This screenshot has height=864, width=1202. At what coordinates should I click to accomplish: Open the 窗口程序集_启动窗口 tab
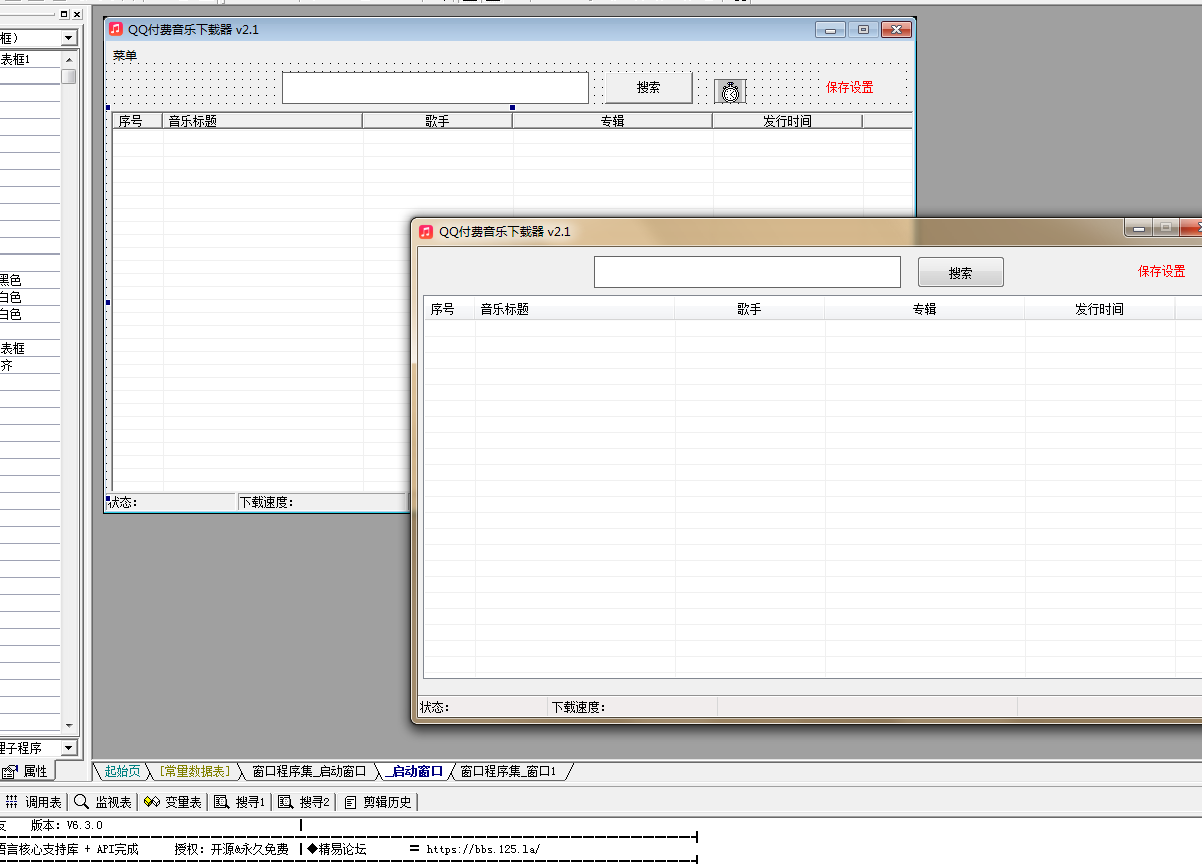click(307, 771)
